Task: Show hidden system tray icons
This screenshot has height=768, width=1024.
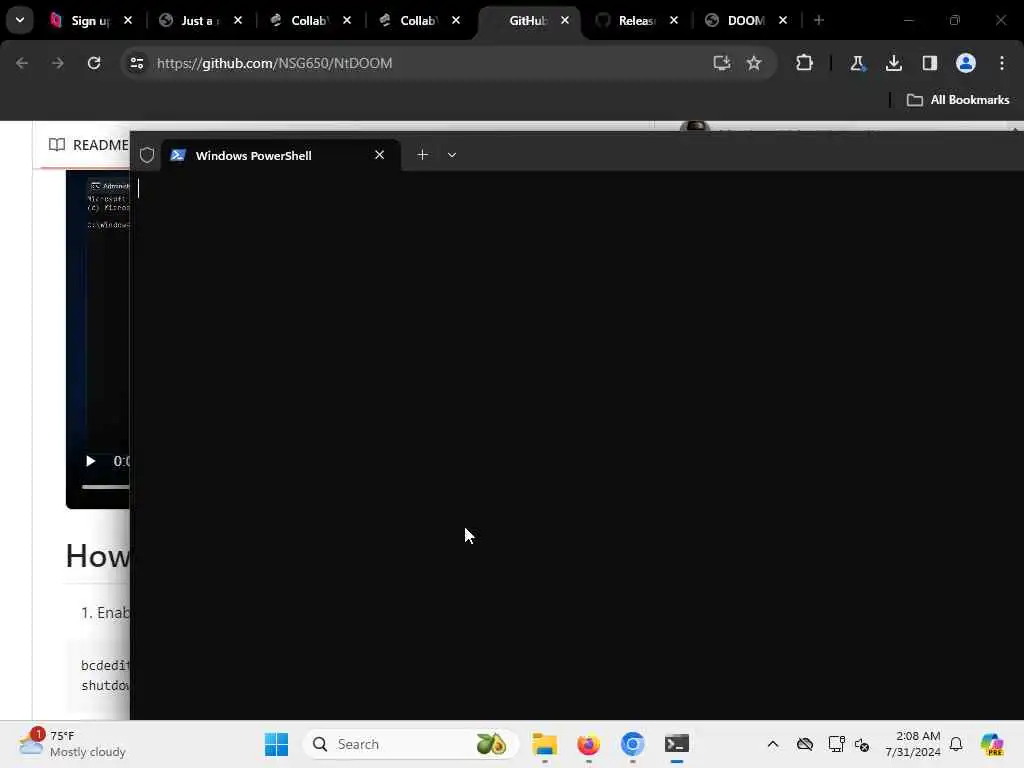Action: (x=773, y=744)
